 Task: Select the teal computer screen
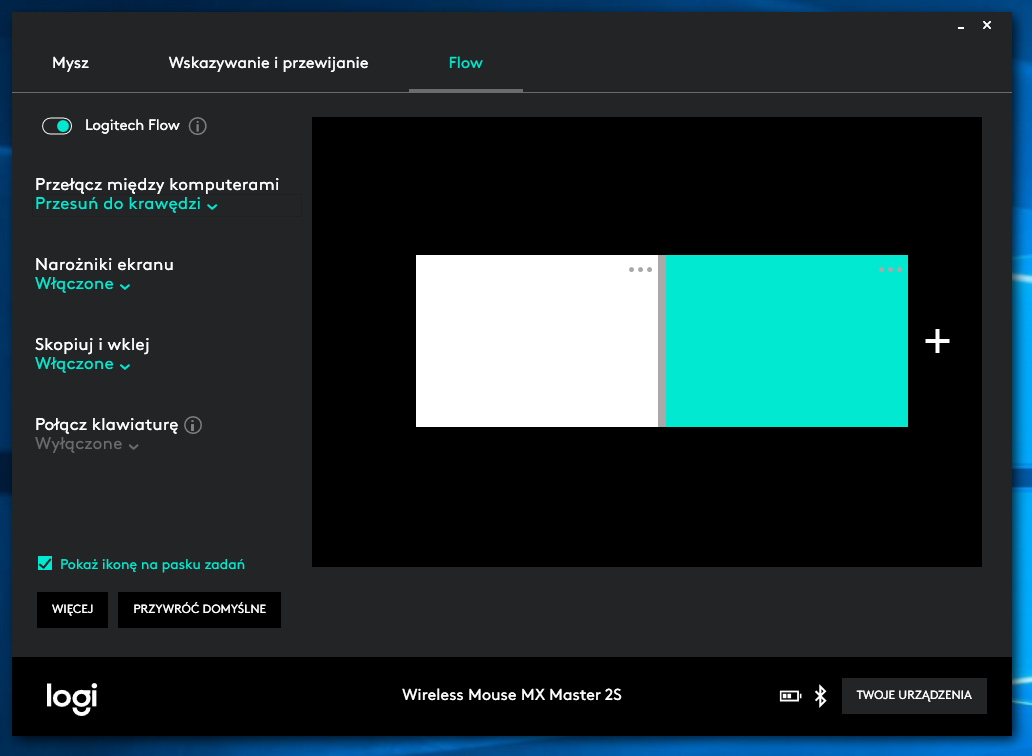pos(787,341)
